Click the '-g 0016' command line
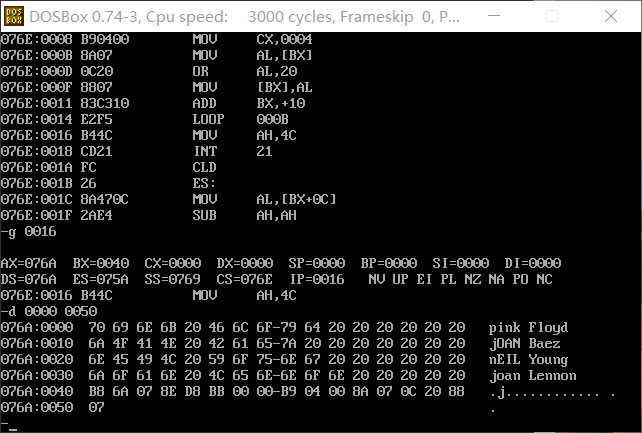 [29, 232]
